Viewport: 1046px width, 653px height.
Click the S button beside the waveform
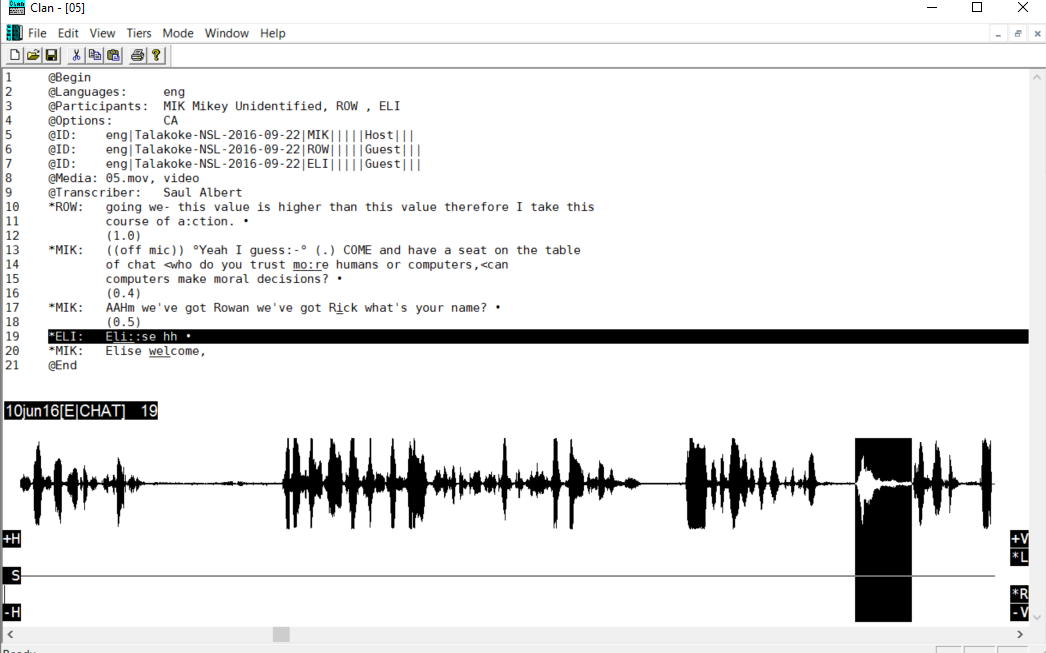pos(13,575)
